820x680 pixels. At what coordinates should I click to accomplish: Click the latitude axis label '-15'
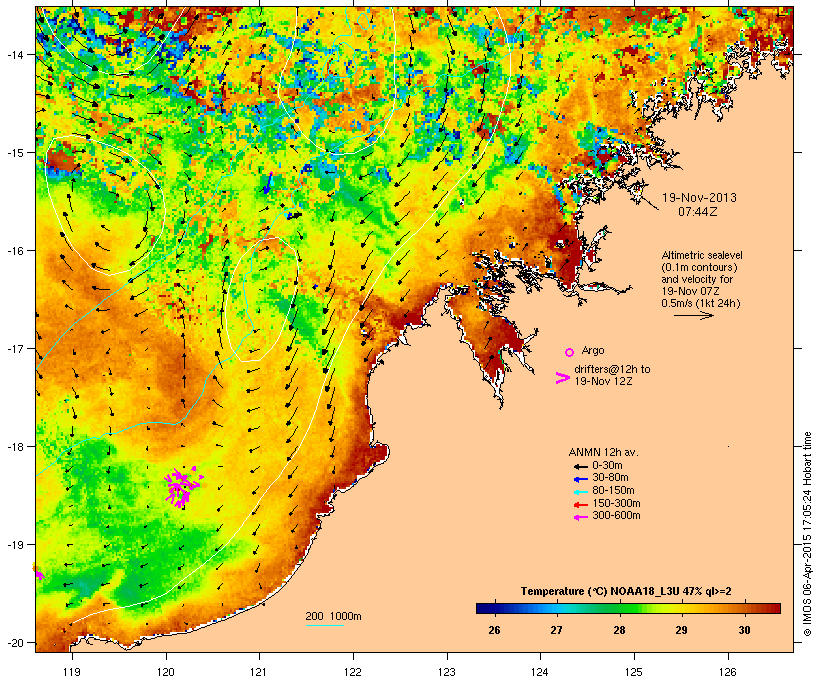(14, 153)
